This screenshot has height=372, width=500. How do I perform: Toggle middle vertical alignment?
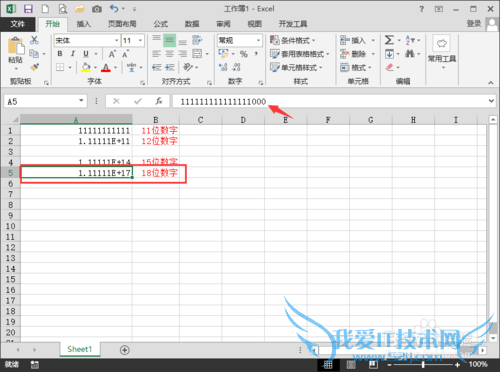[x=169, y=41]
